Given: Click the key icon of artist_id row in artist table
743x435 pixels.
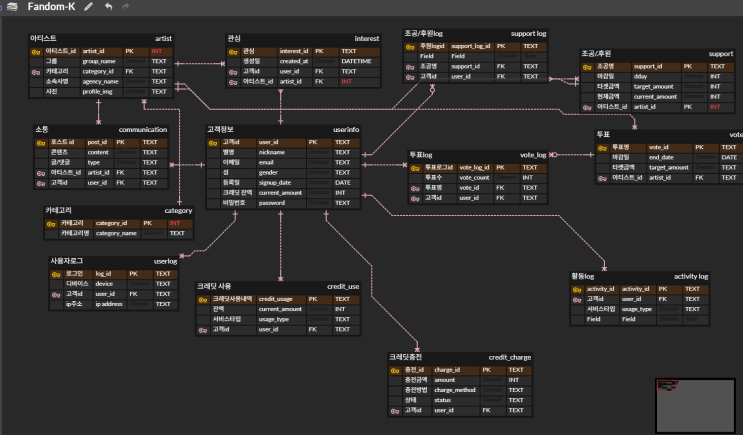Looking at the screenshot, I should coord(36,52).
